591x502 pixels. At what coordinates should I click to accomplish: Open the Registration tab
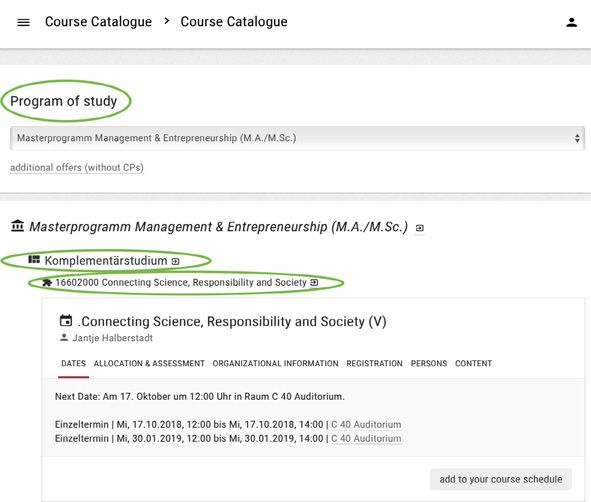374,363
